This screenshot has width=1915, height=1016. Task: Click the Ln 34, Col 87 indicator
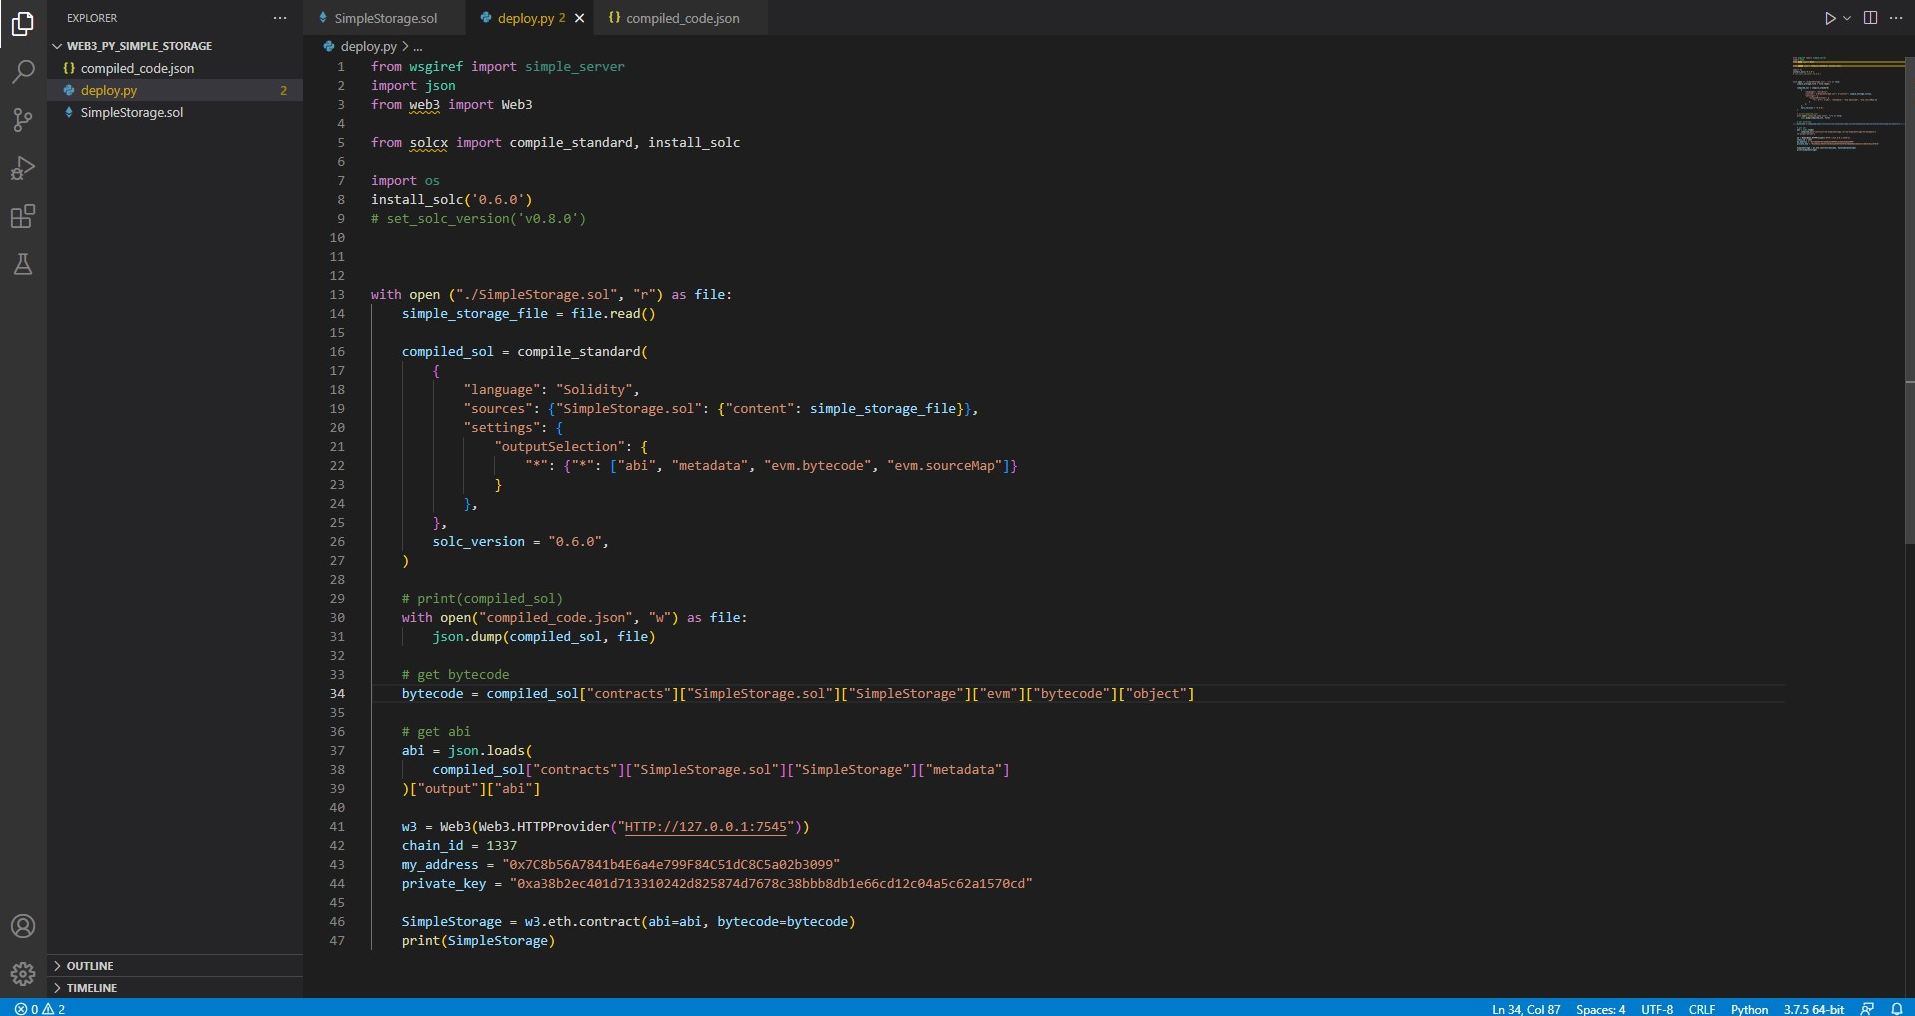tap(1526, 1008)
